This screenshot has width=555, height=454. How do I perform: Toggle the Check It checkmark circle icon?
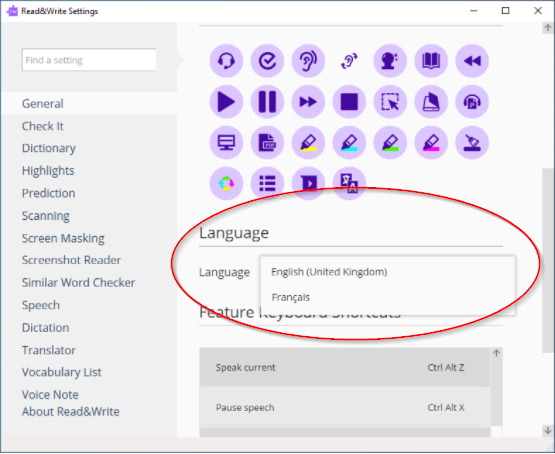pyautogui.click(x=267, y=61)
